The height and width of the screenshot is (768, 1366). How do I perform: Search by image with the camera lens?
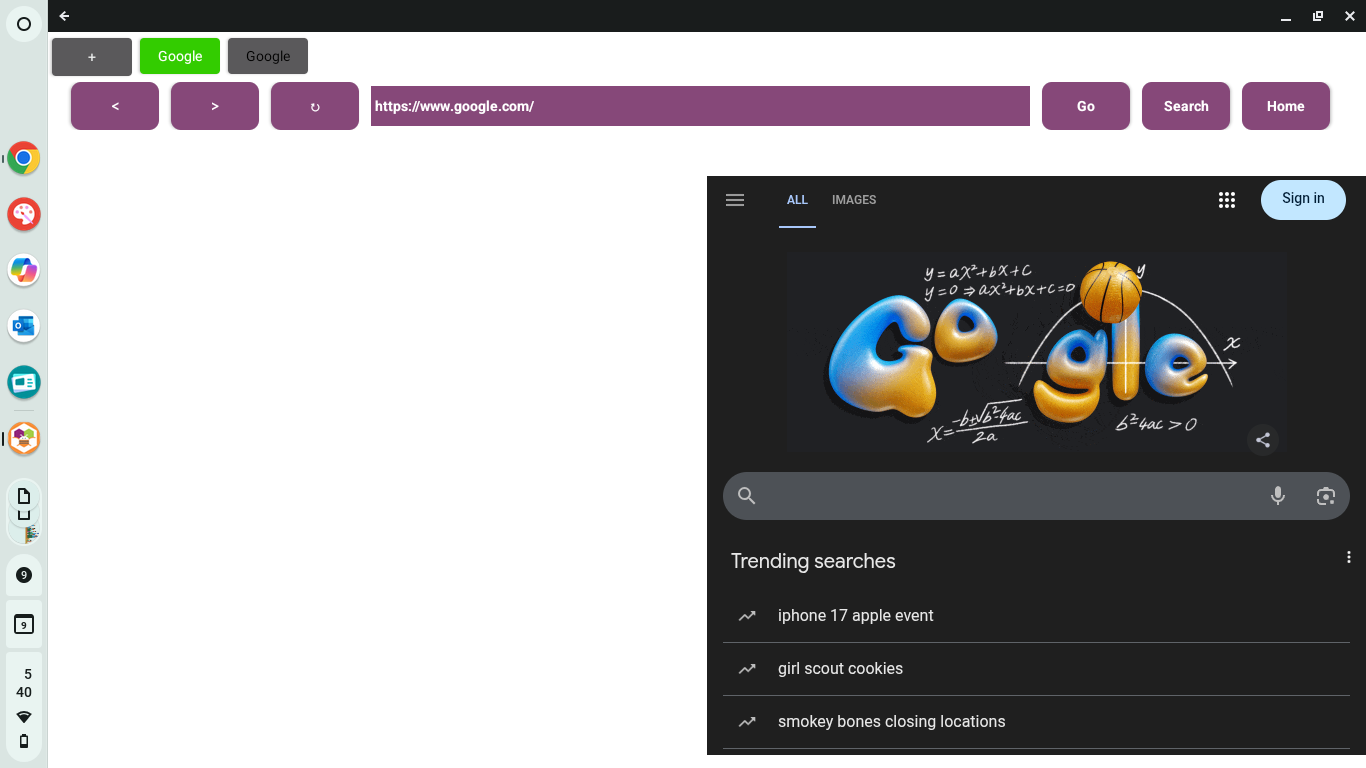pos(1326,496)
